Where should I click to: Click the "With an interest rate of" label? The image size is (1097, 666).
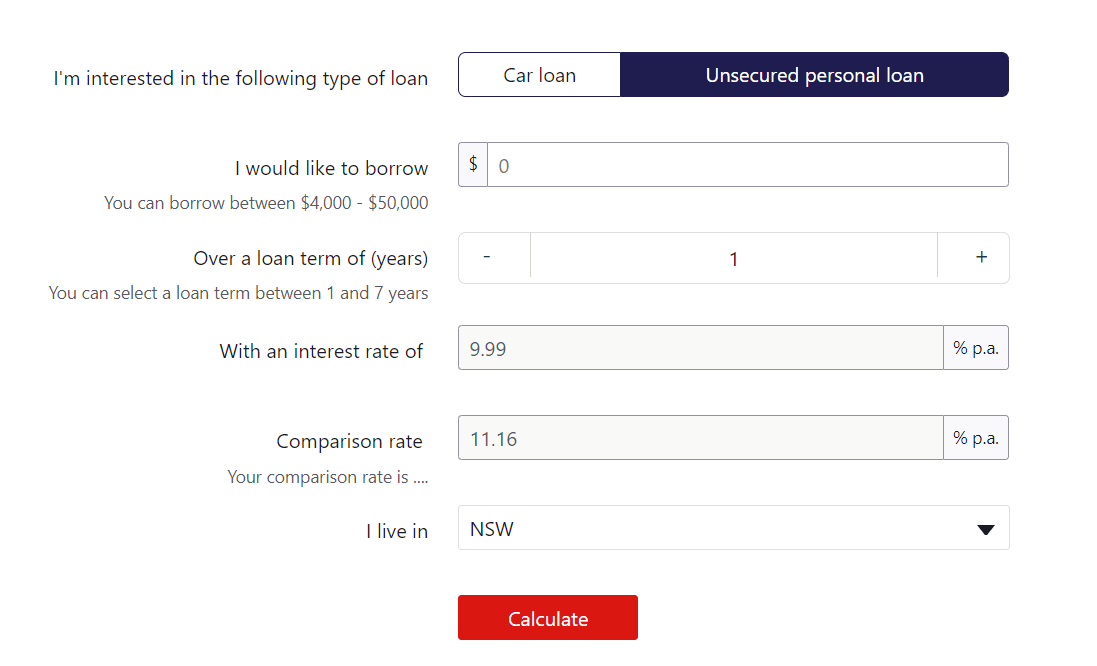coord(321,351)
